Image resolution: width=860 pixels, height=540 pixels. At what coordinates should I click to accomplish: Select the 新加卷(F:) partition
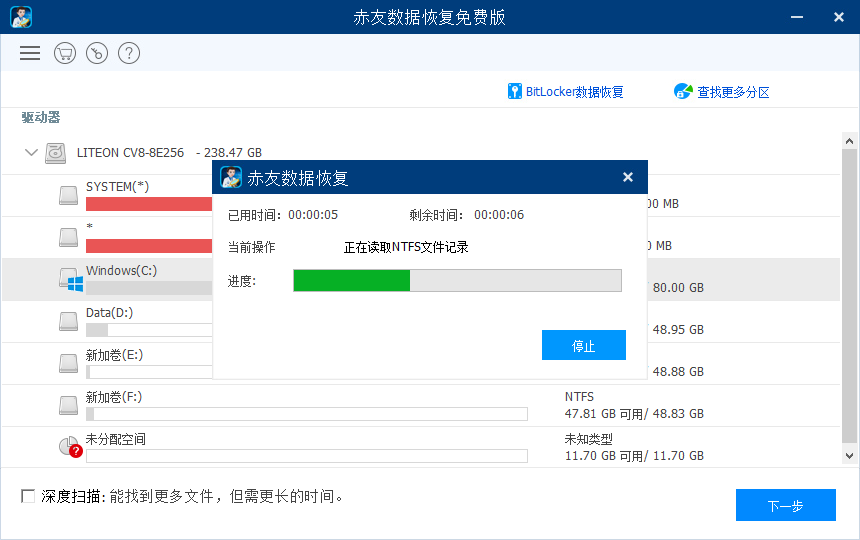click(113, 397)
